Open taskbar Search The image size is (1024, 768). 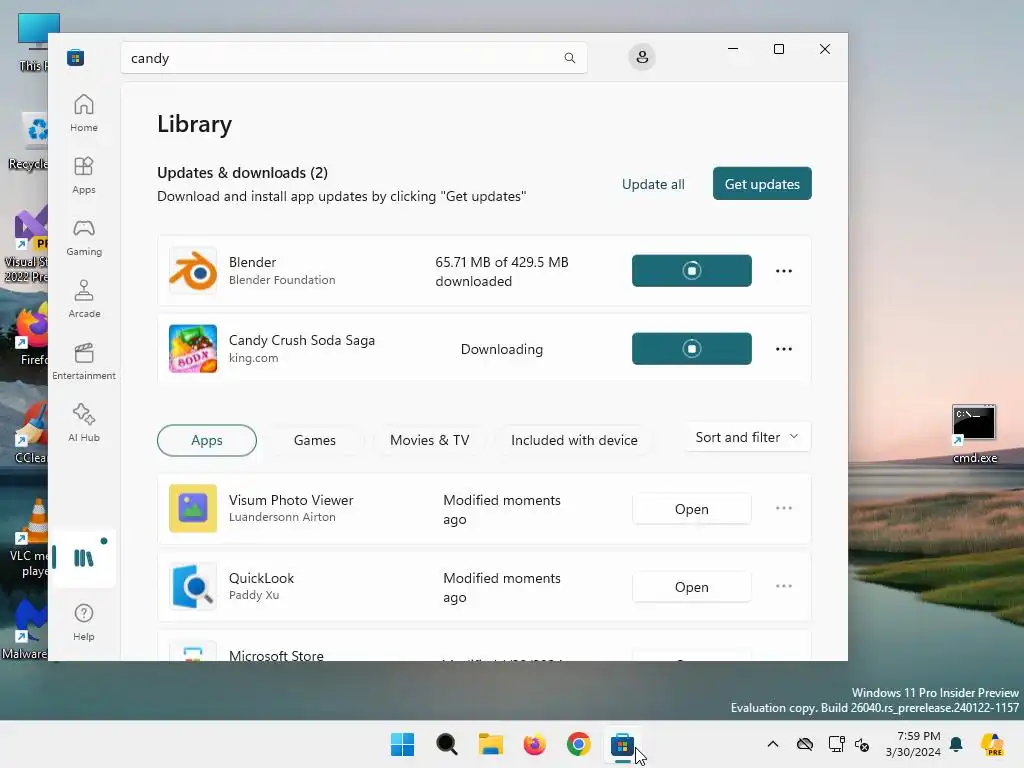(x=447, y=744)
